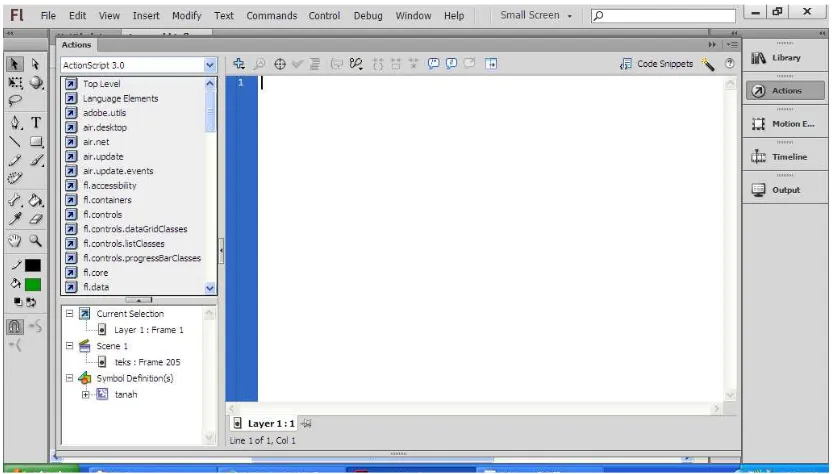Open the Output panel
This screenshot has width=832, height=474.
pyautogui.click(x=786, y=190)
